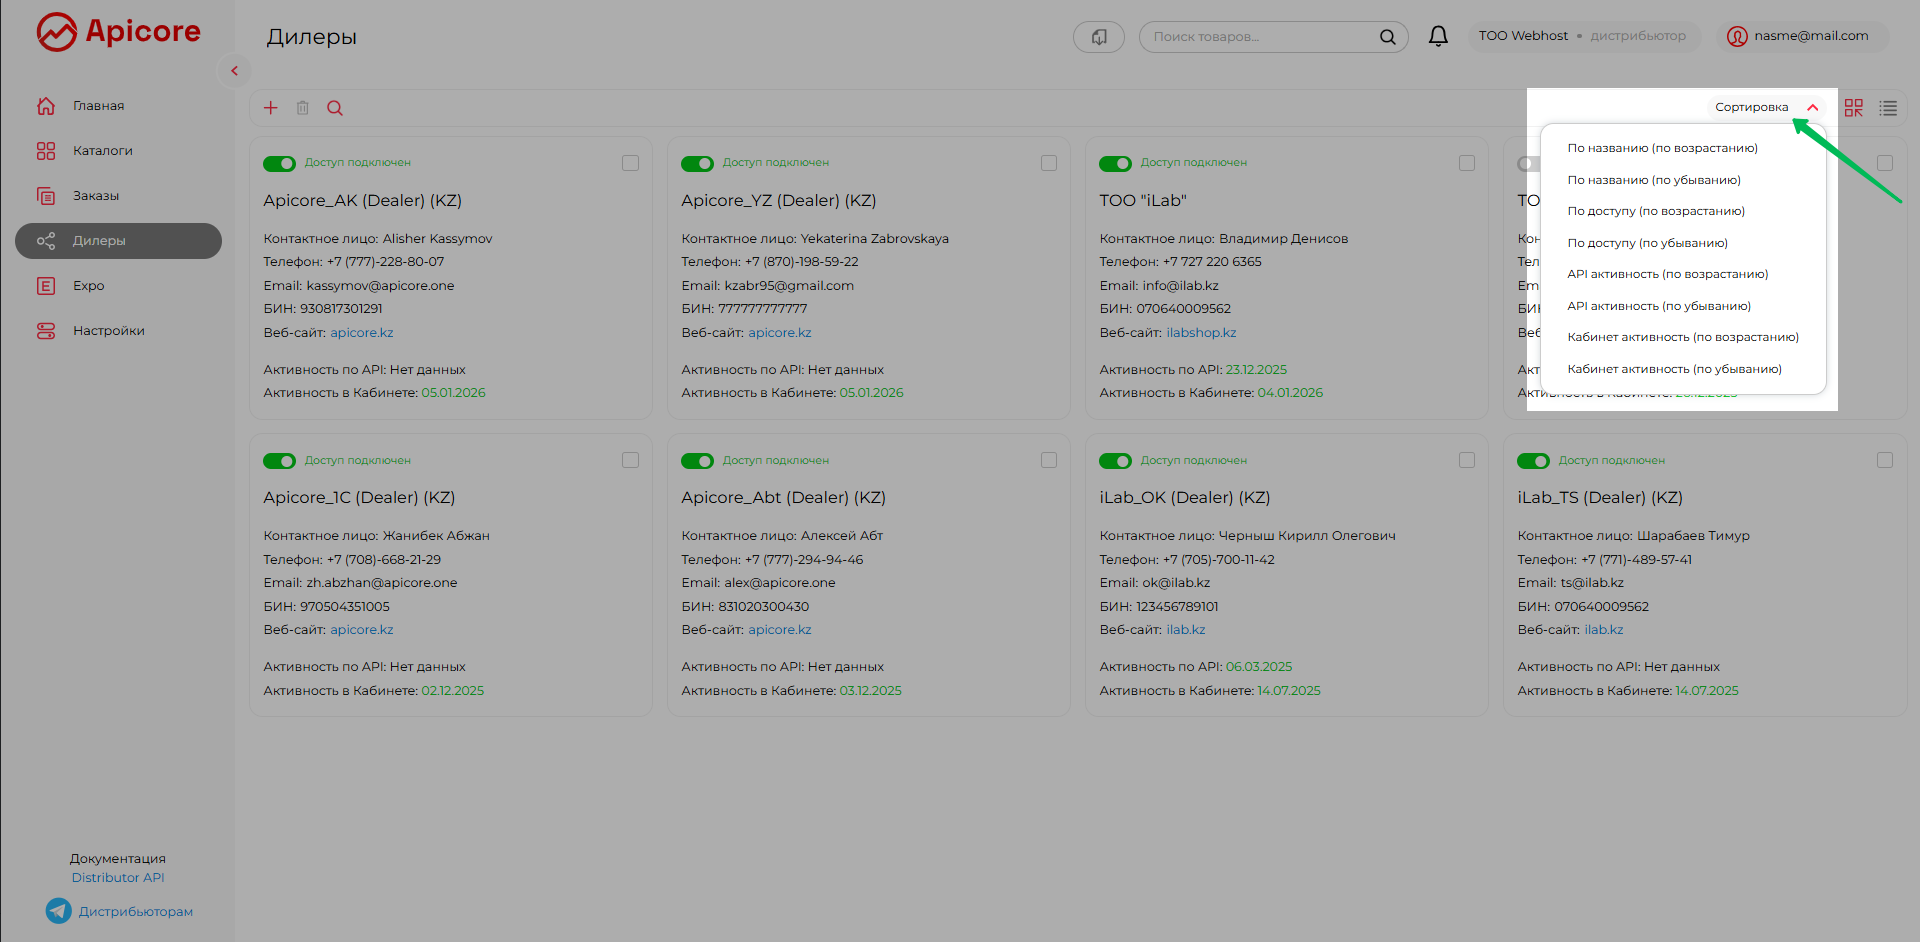Screen dimensions: 1920x942
Task: Choose sort По названию (по возрастанию)
Action: [x=1662, y=148]
